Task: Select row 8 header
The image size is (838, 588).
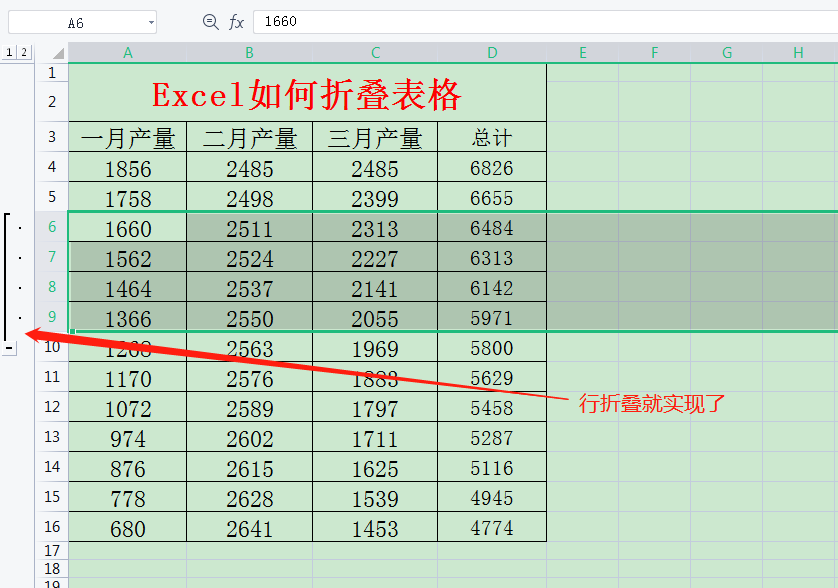Action: 52,287
